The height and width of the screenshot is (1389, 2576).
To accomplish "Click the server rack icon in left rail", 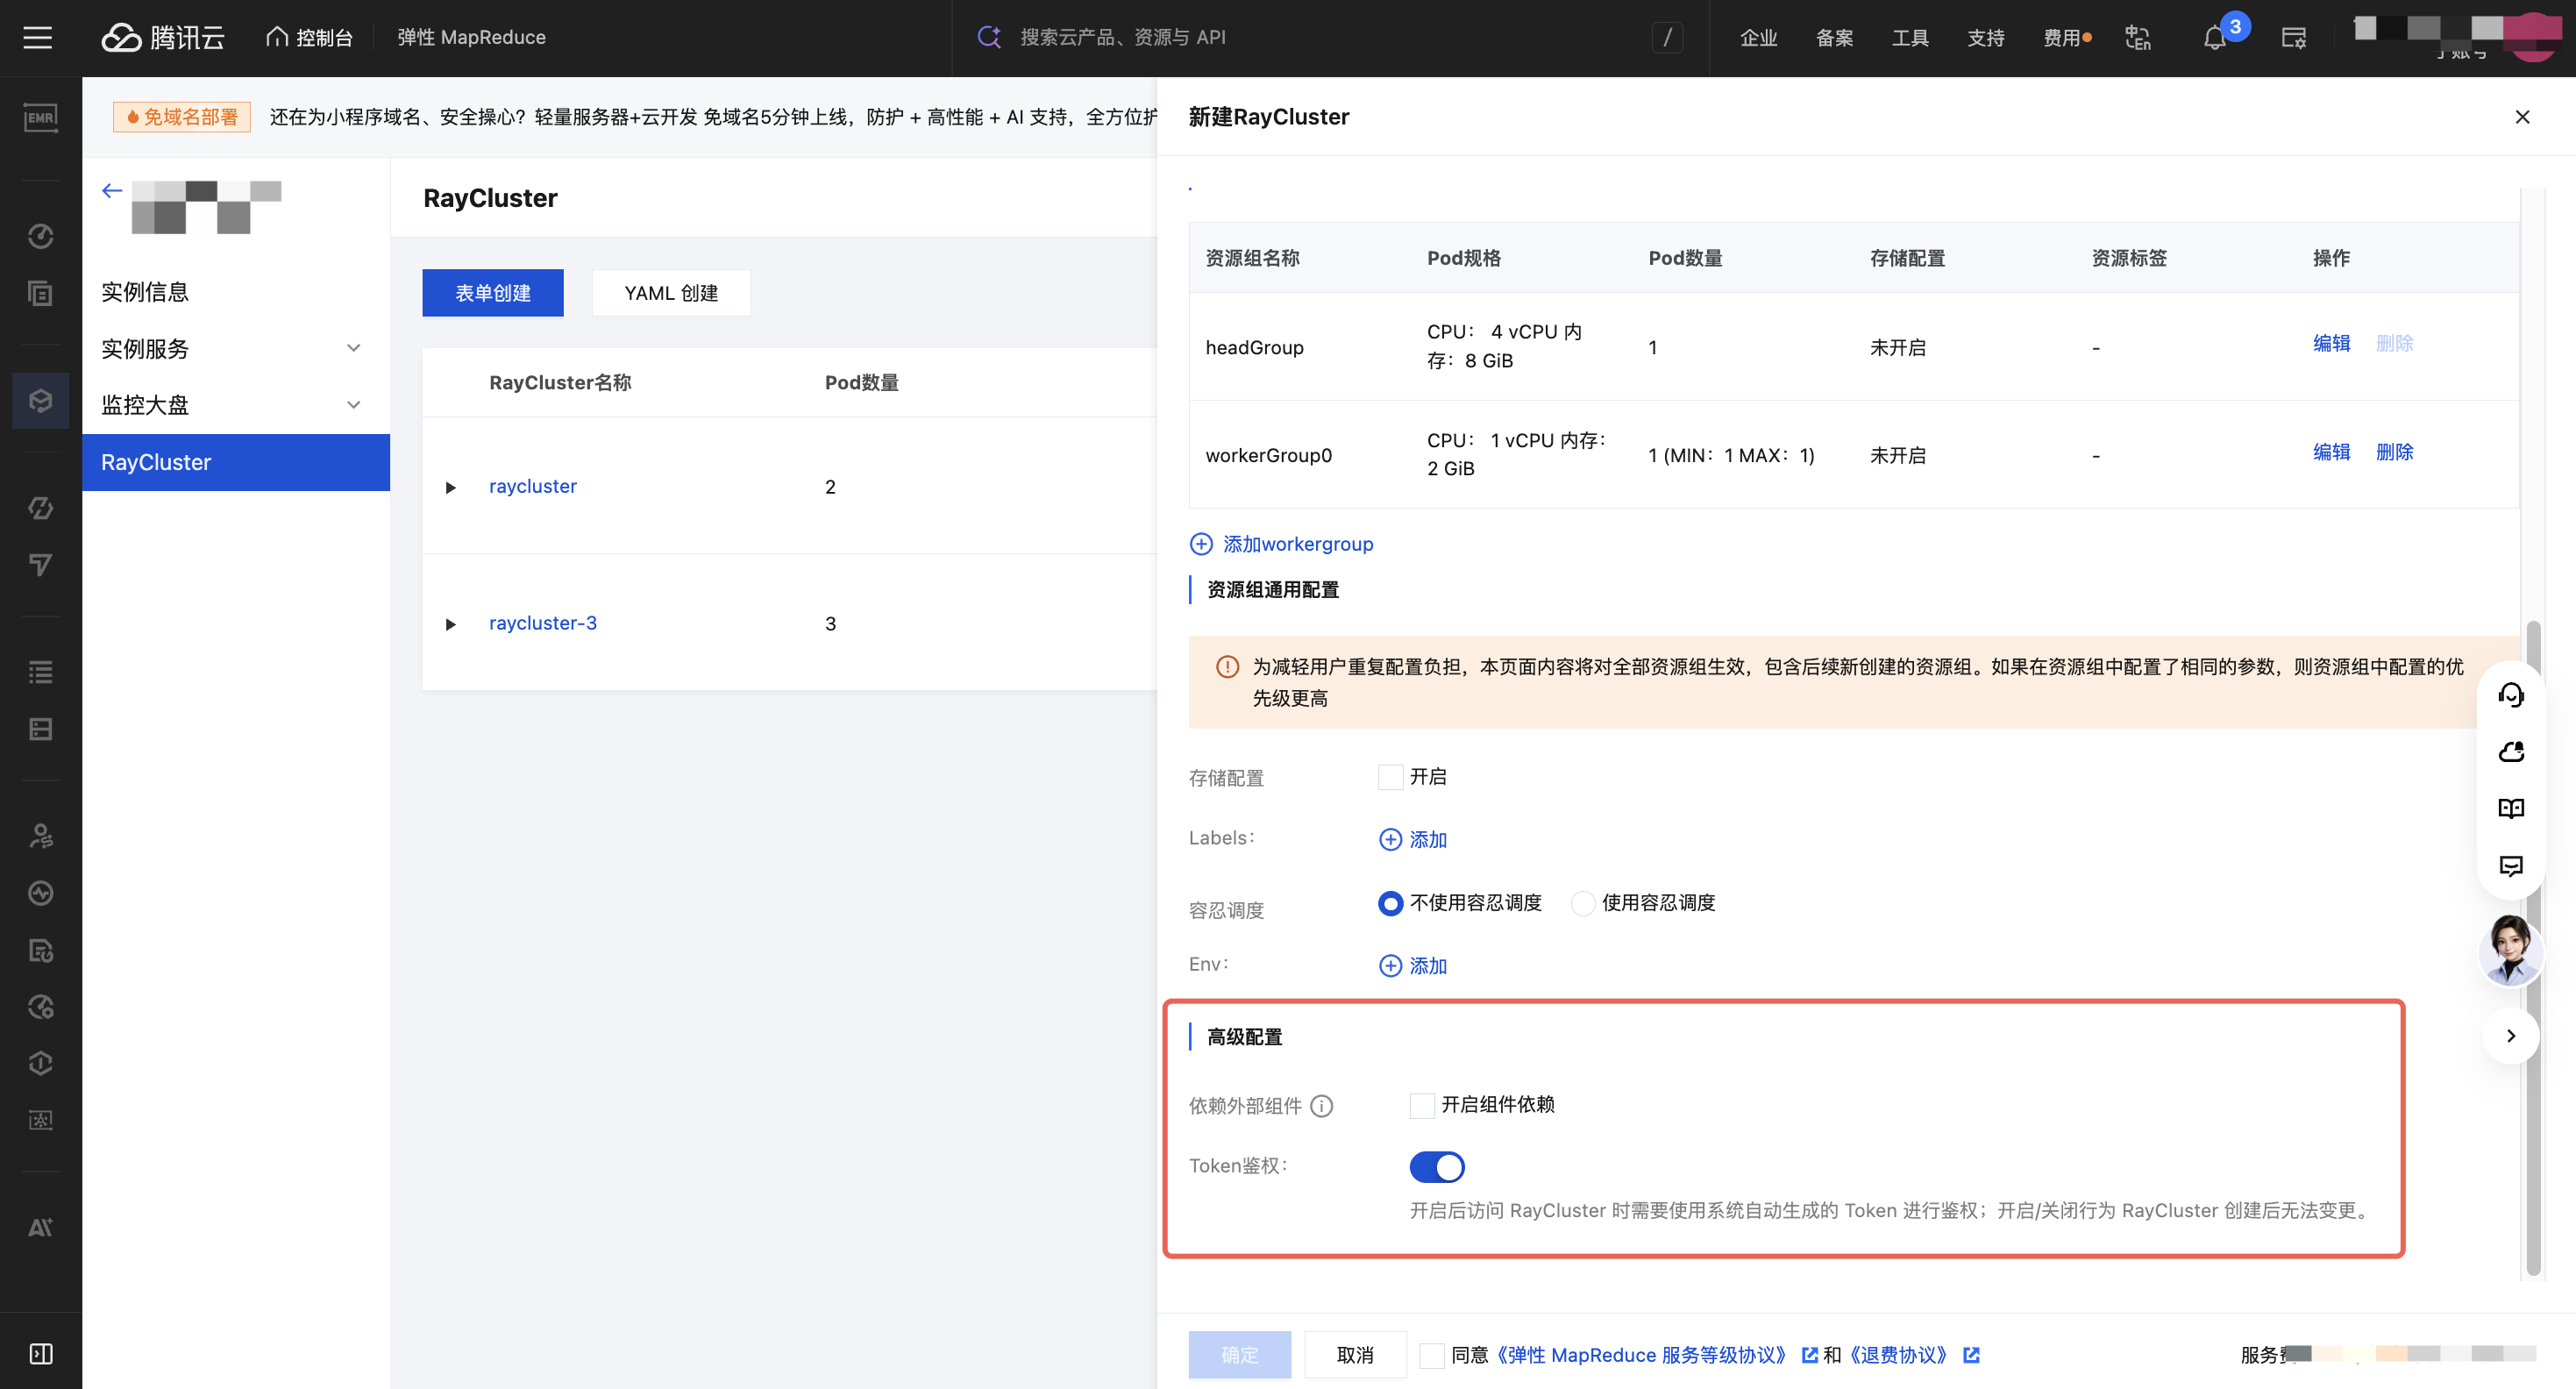I will point(41,729).
